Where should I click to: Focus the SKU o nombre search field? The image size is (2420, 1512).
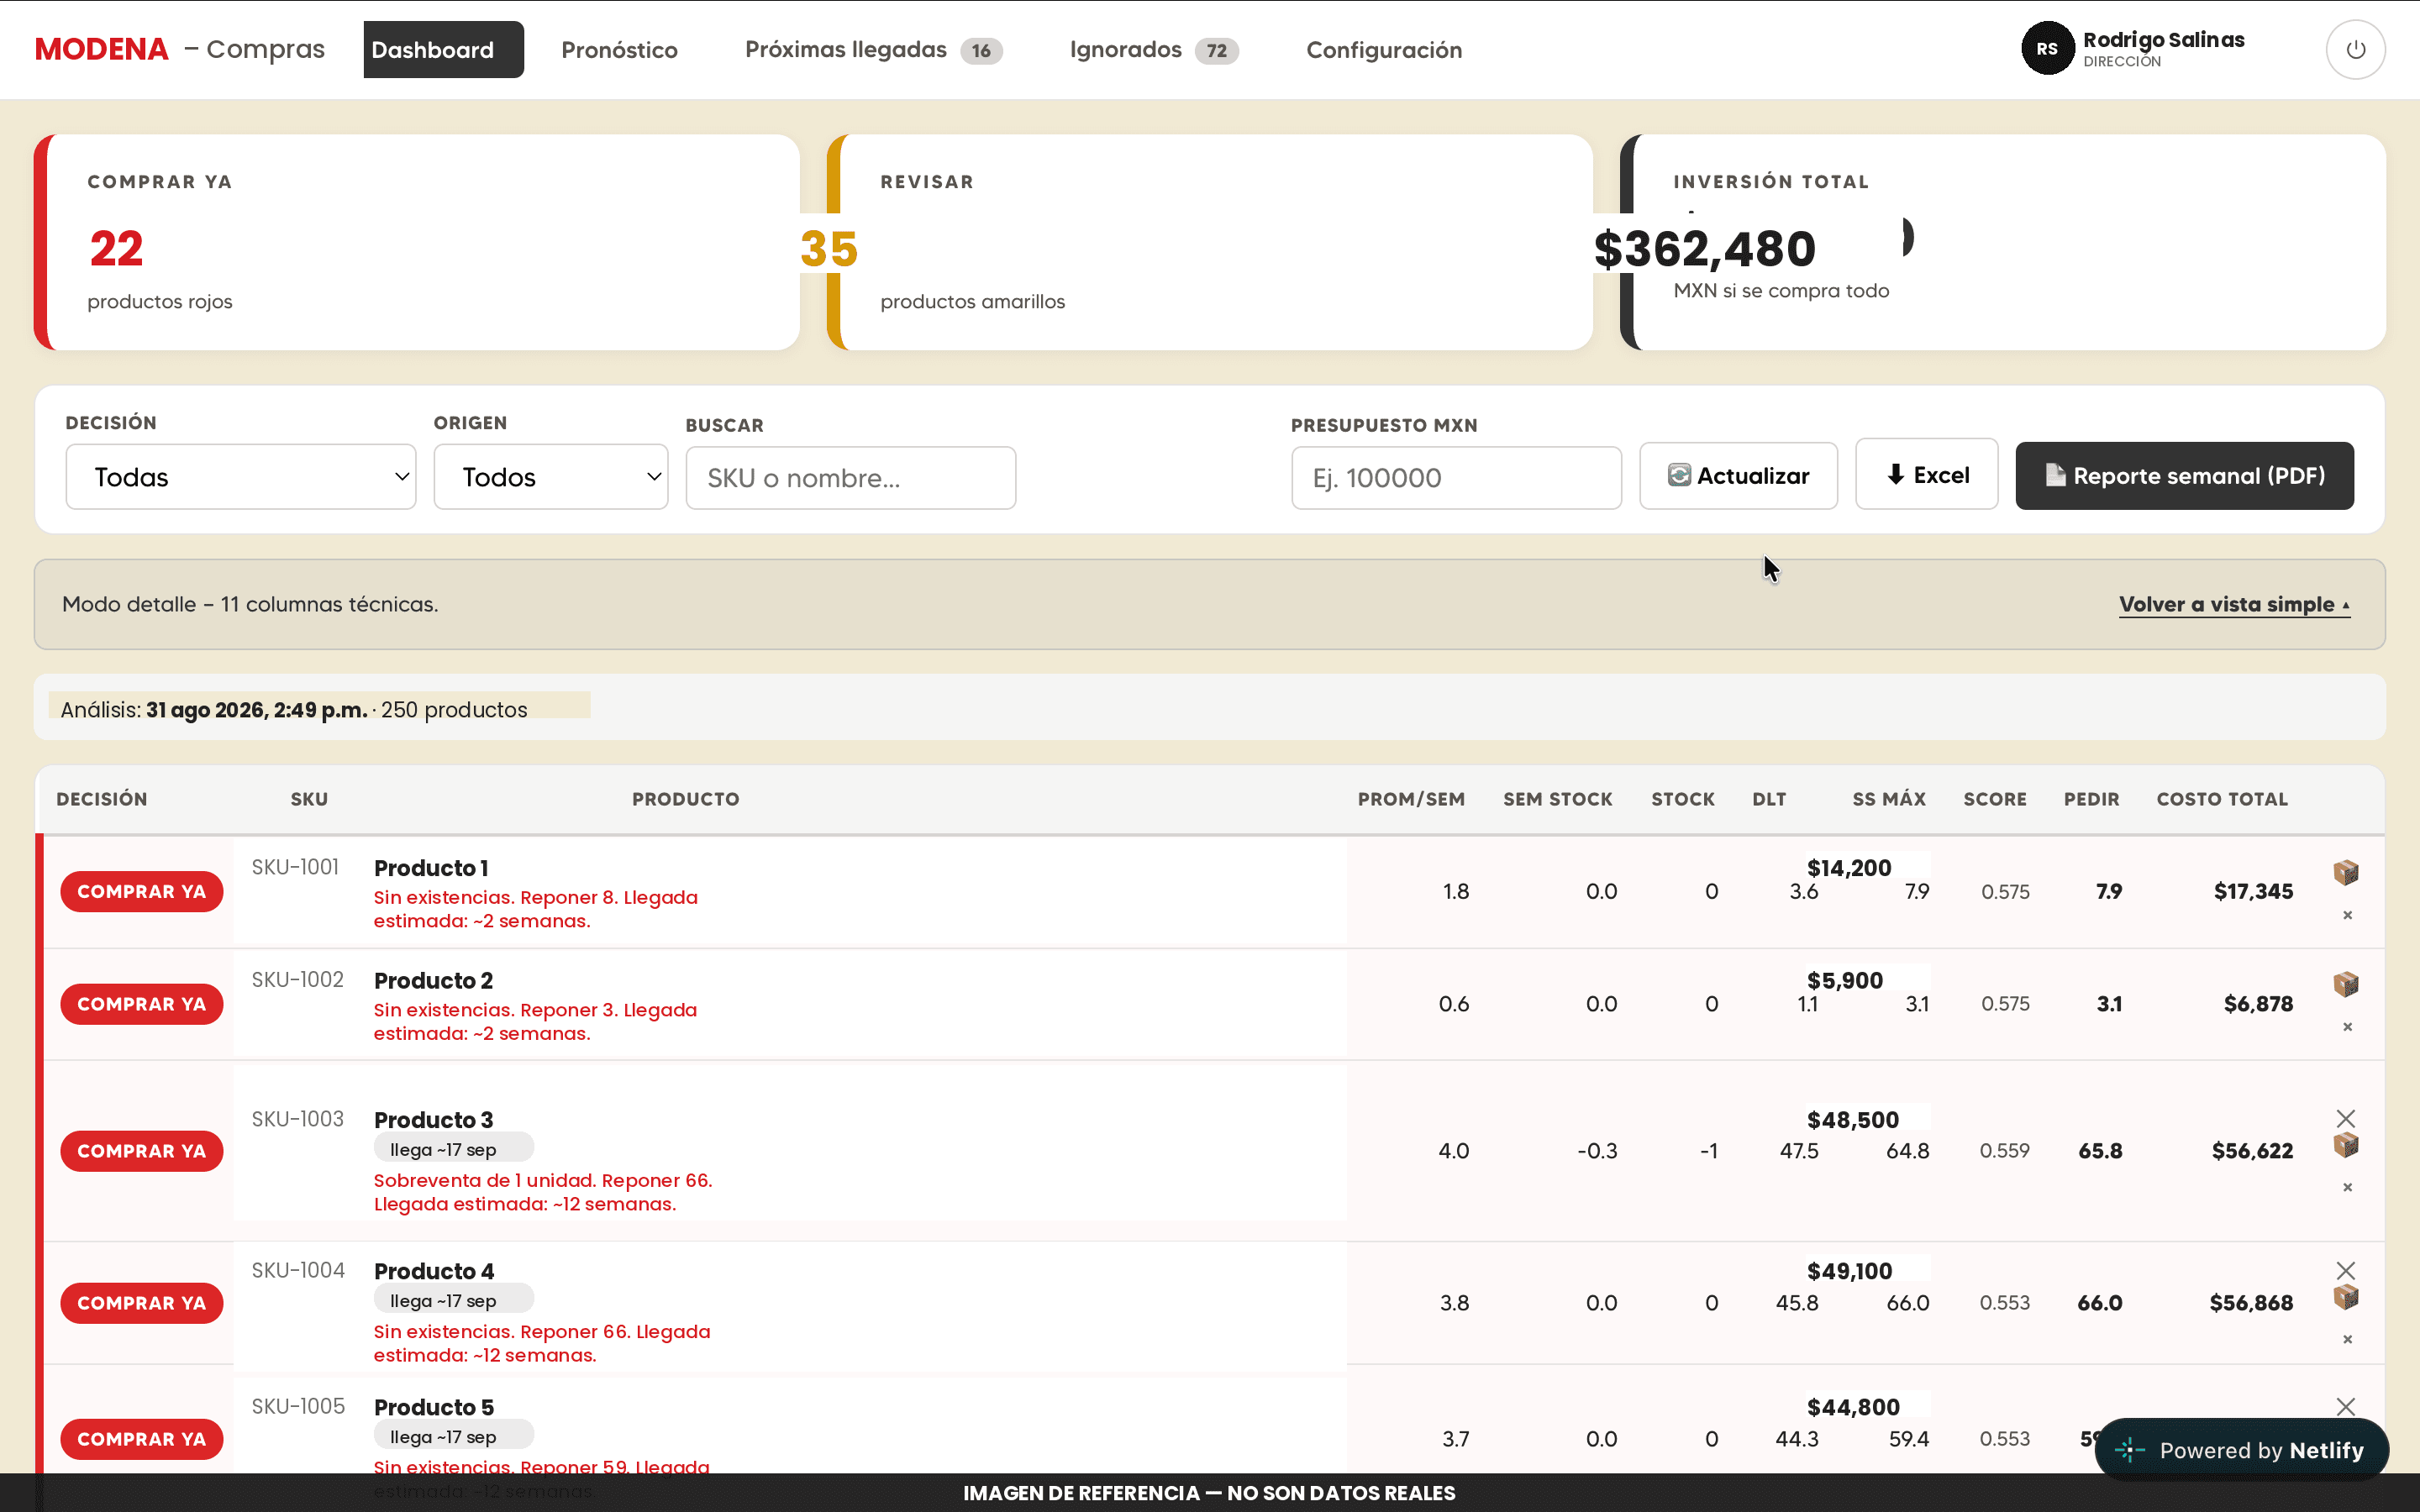(851, 478)
